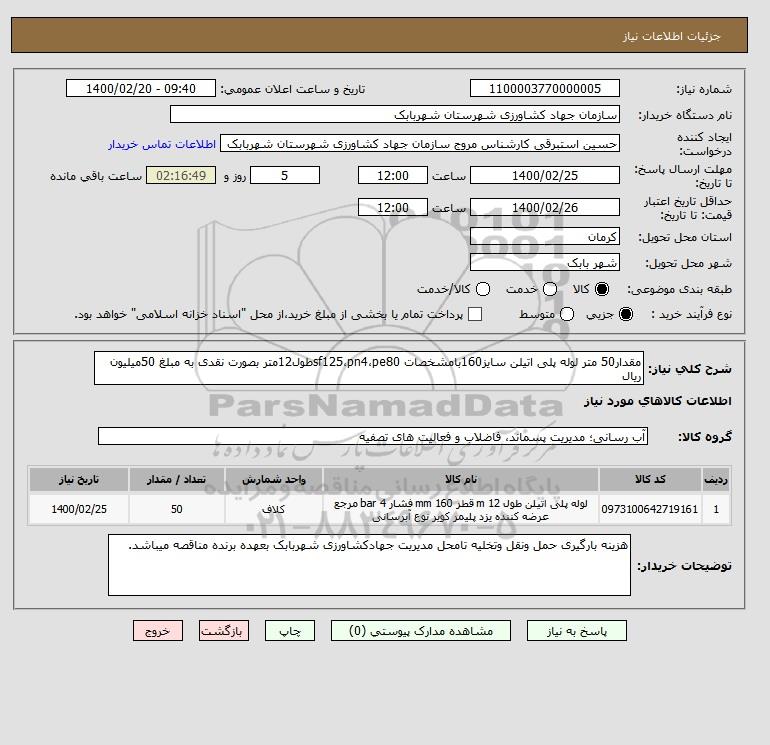Select the متوسط purchase type radio
Viewport: 770px width, 745px height.
(x=567, y=314)
